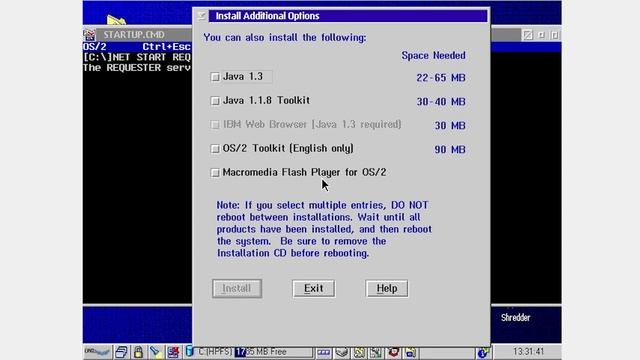The width and height of the screenshot is (640, 360).
Task: Click the blue info globe icon near clock
Action: click(x=483, y=352)
